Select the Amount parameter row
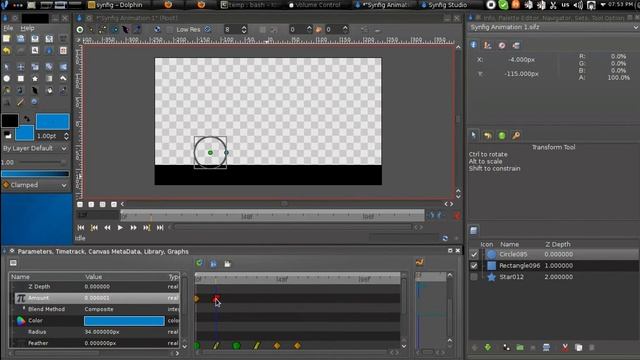Screen dimensions: 640x360 (x=97, y=298)
